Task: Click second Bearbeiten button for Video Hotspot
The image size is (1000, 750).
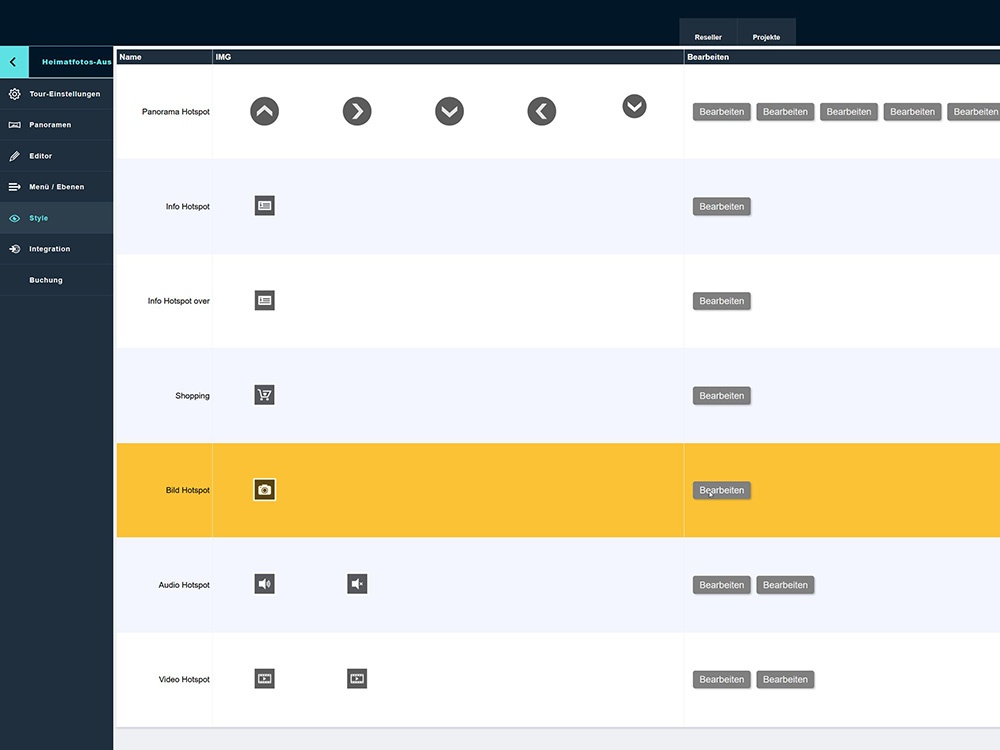Action: 785,679
